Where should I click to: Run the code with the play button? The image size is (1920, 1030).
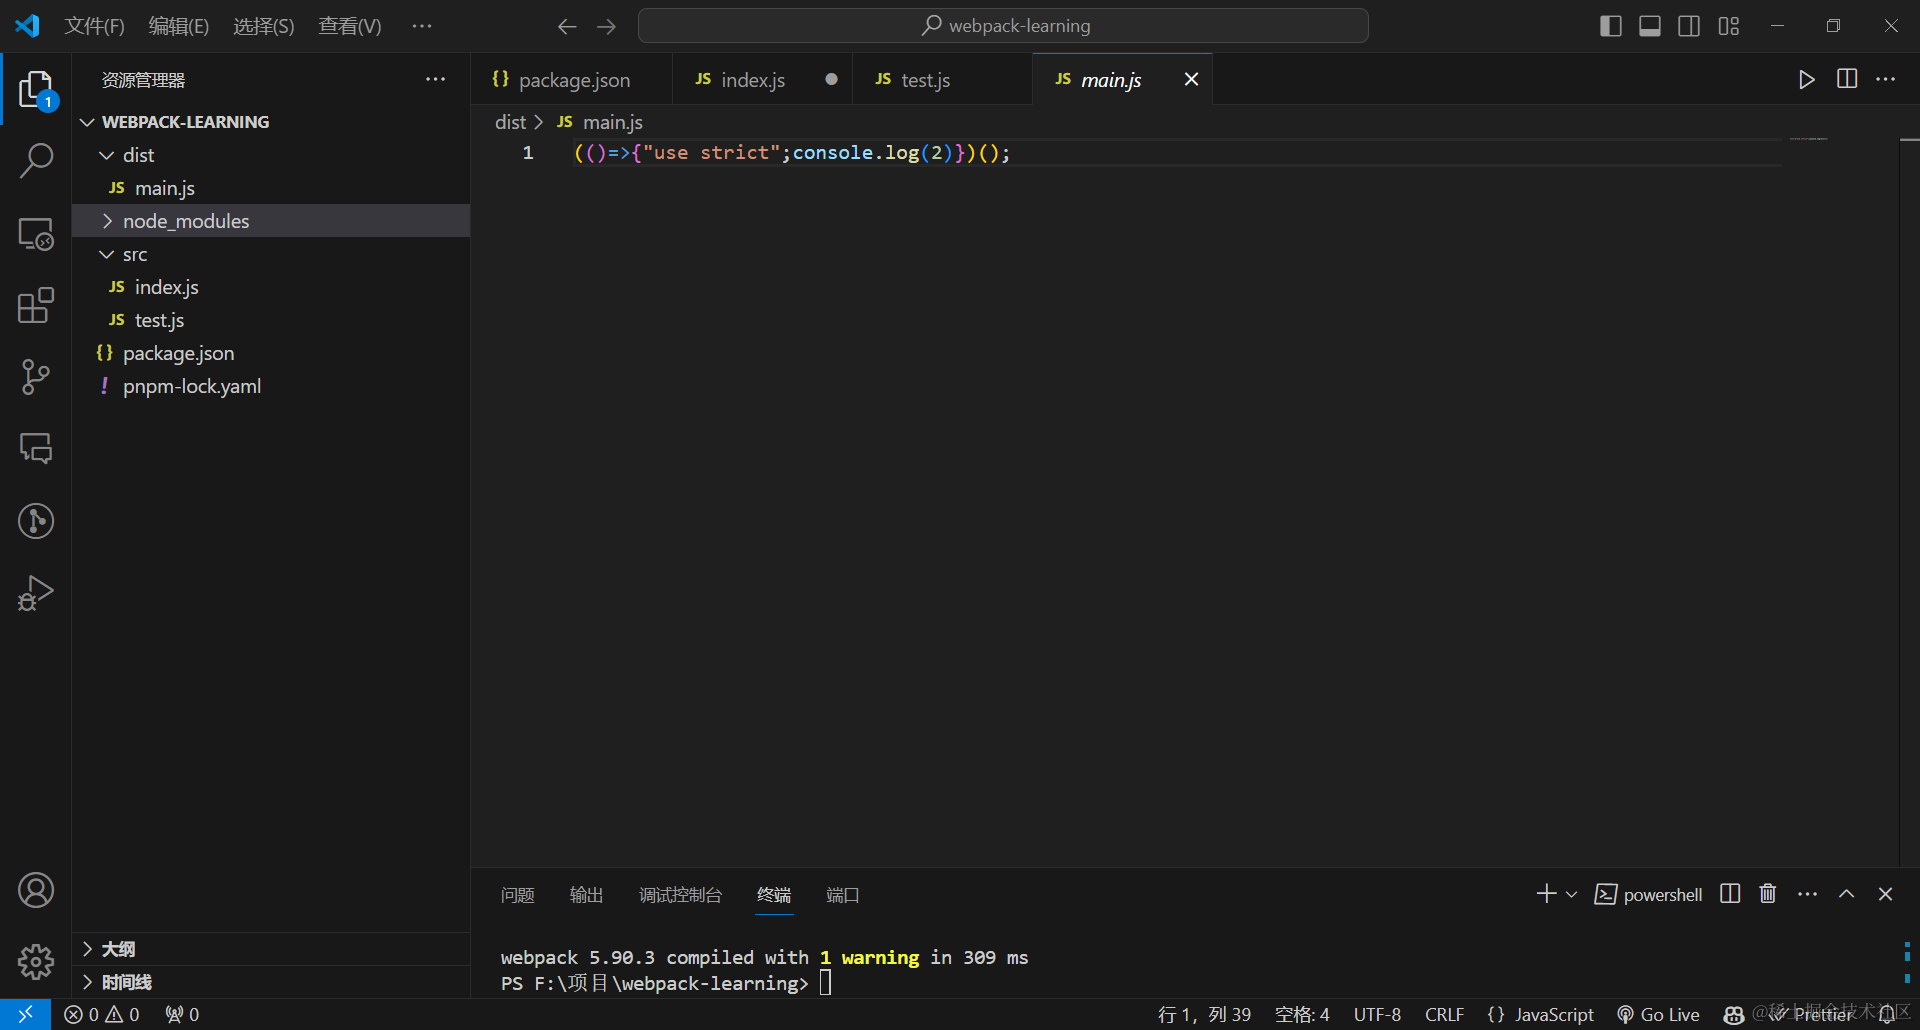coord(1806,79)
